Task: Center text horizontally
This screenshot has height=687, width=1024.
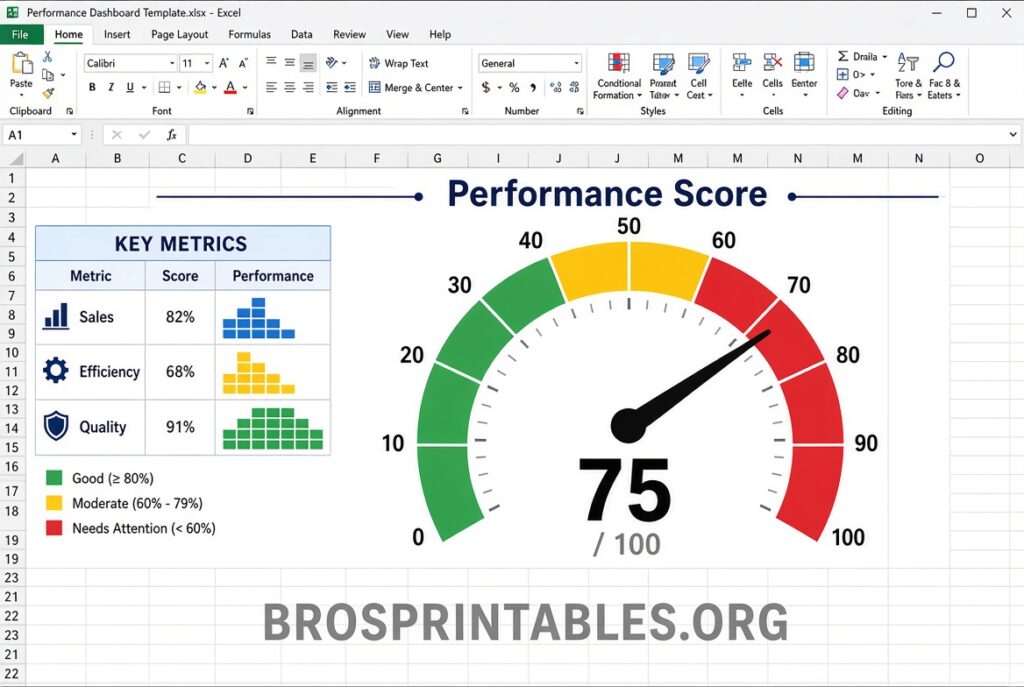Action: pos(289,87)
